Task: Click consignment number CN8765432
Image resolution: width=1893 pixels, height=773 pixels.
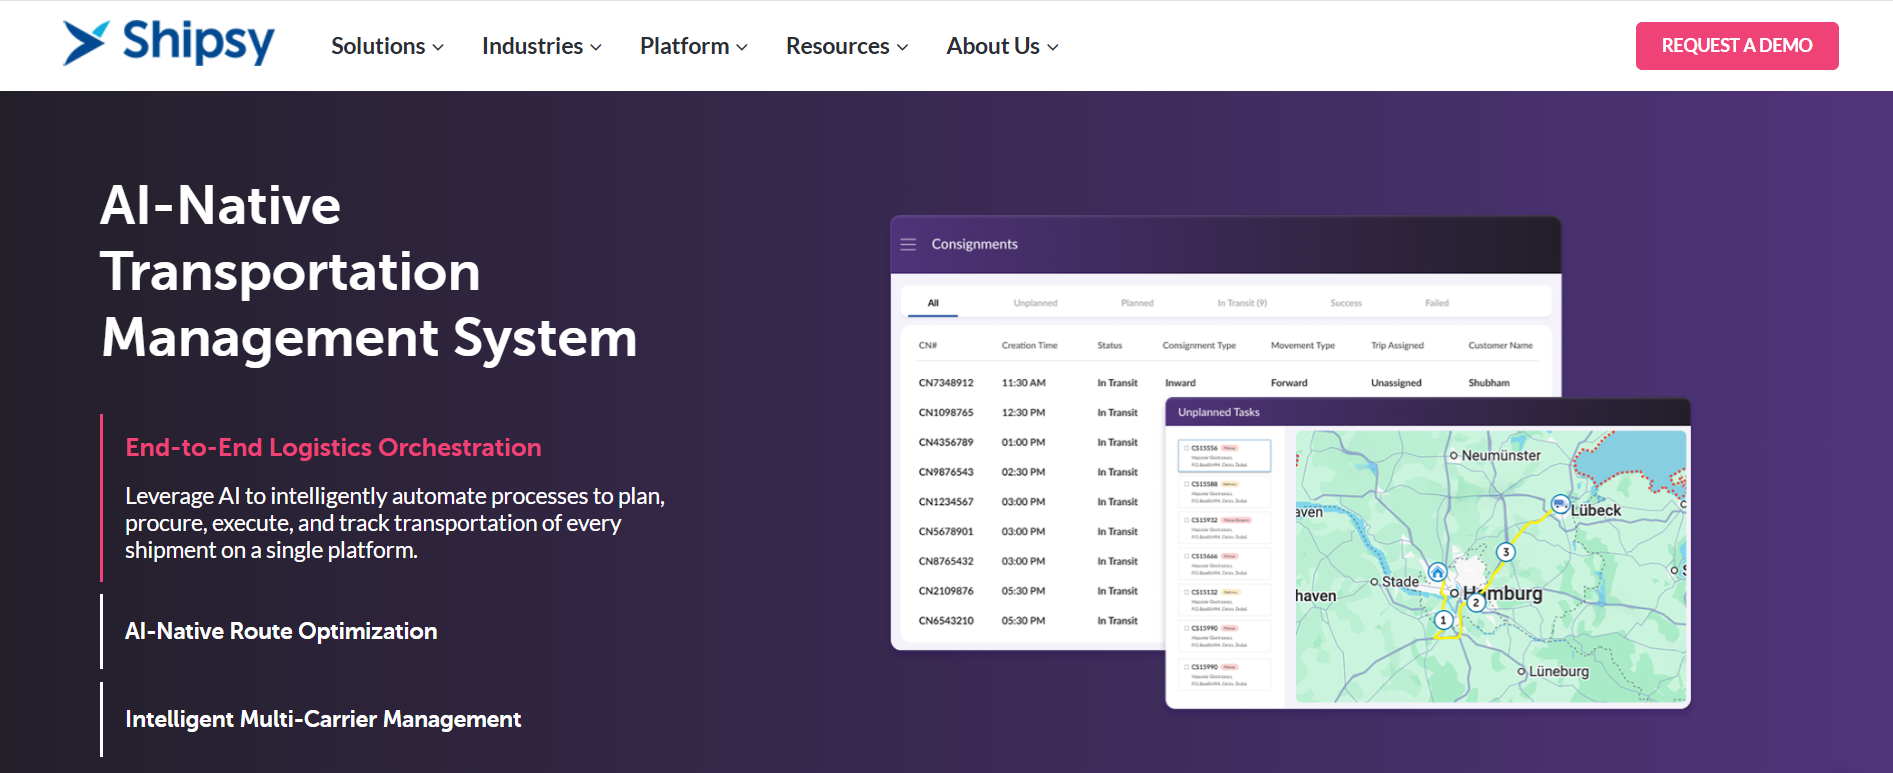Action: click(946, 561)
